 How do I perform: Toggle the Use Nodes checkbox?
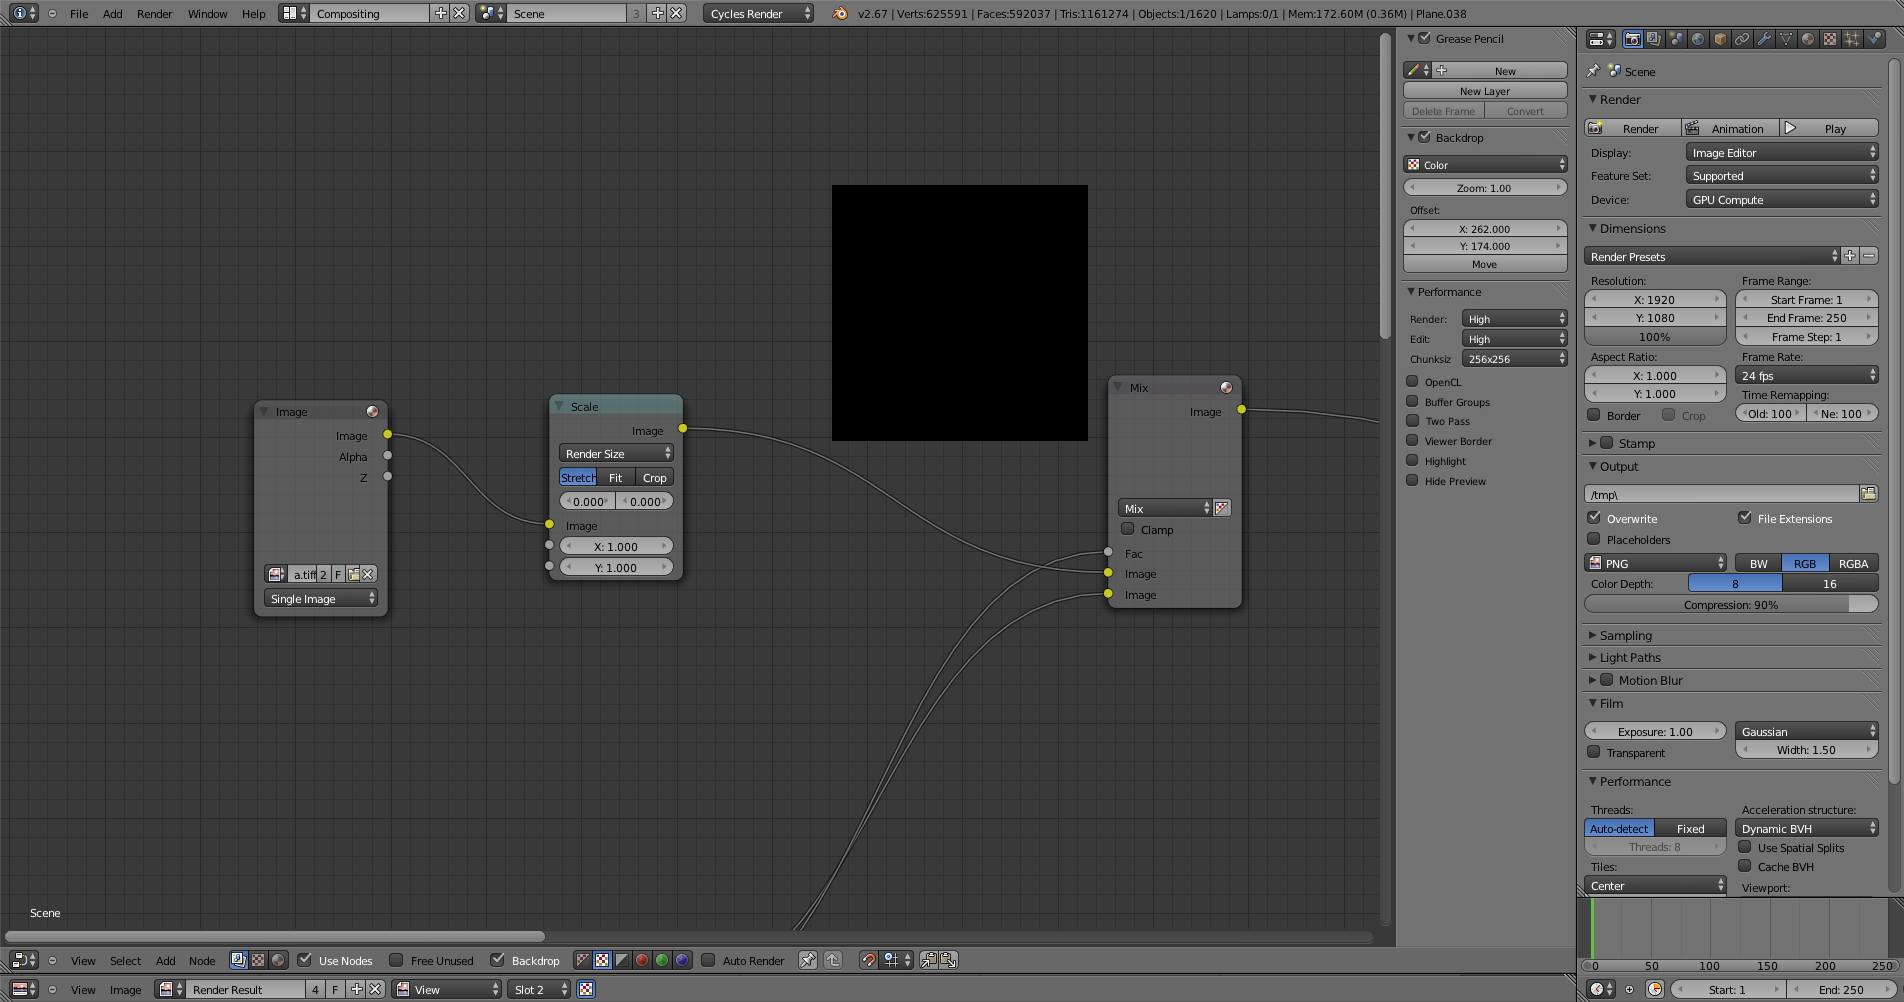pos(305,960)
